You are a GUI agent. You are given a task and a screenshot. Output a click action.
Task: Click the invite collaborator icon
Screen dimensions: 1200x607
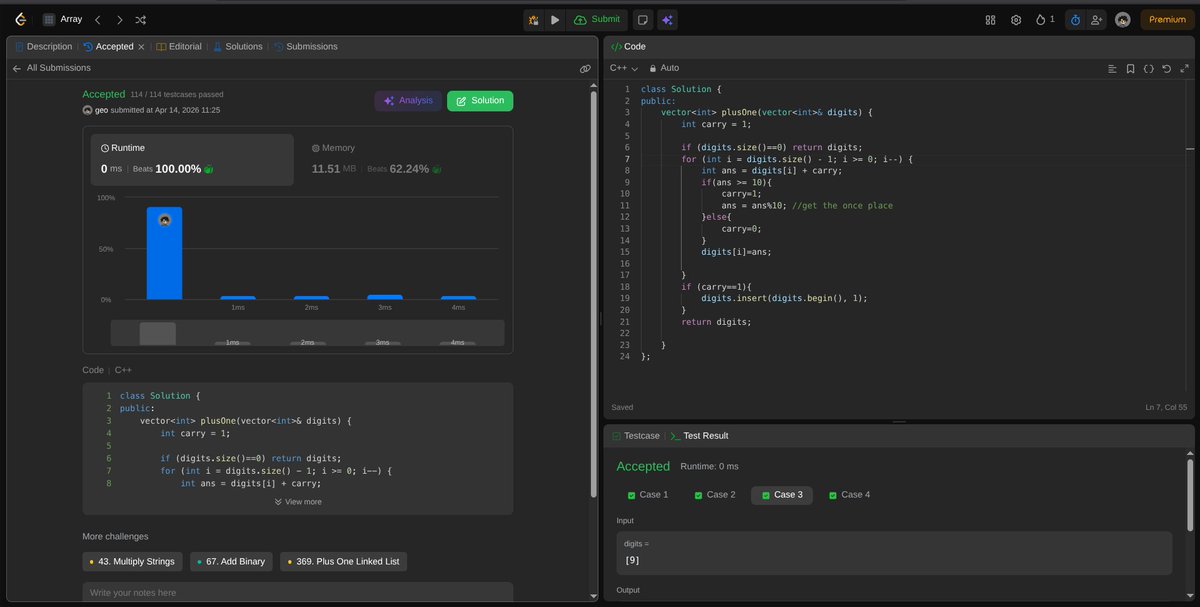coord(1095,19)
